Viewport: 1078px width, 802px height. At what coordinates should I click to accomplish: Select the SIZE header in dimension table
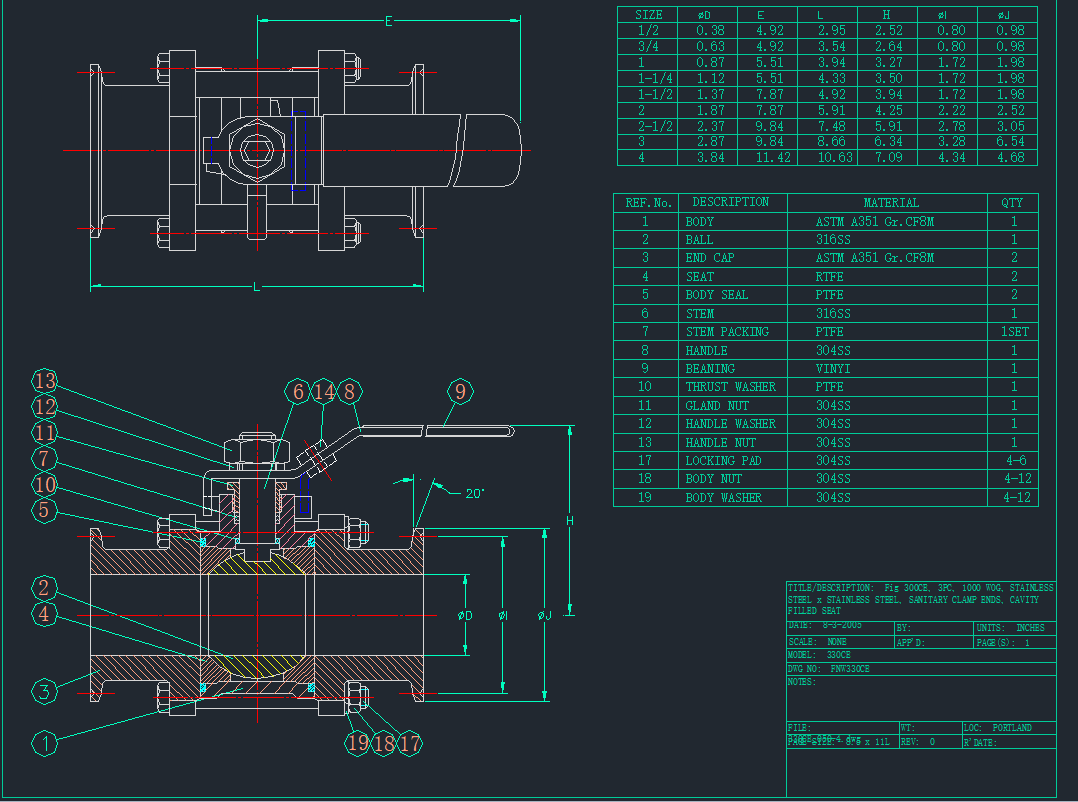[x=648, y=15]
